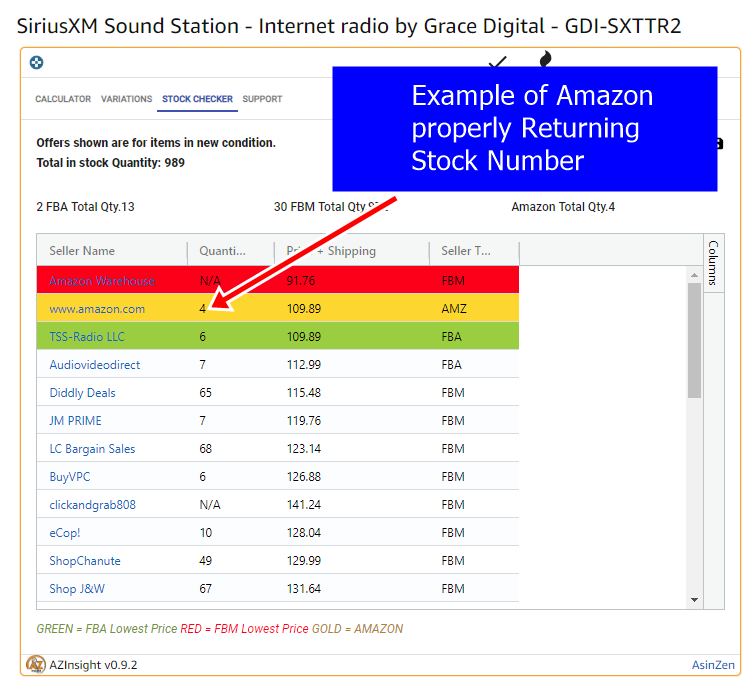Click the 131.64 price for Shop J&W
The image size is (755, 677).
(x=304, y=588)
